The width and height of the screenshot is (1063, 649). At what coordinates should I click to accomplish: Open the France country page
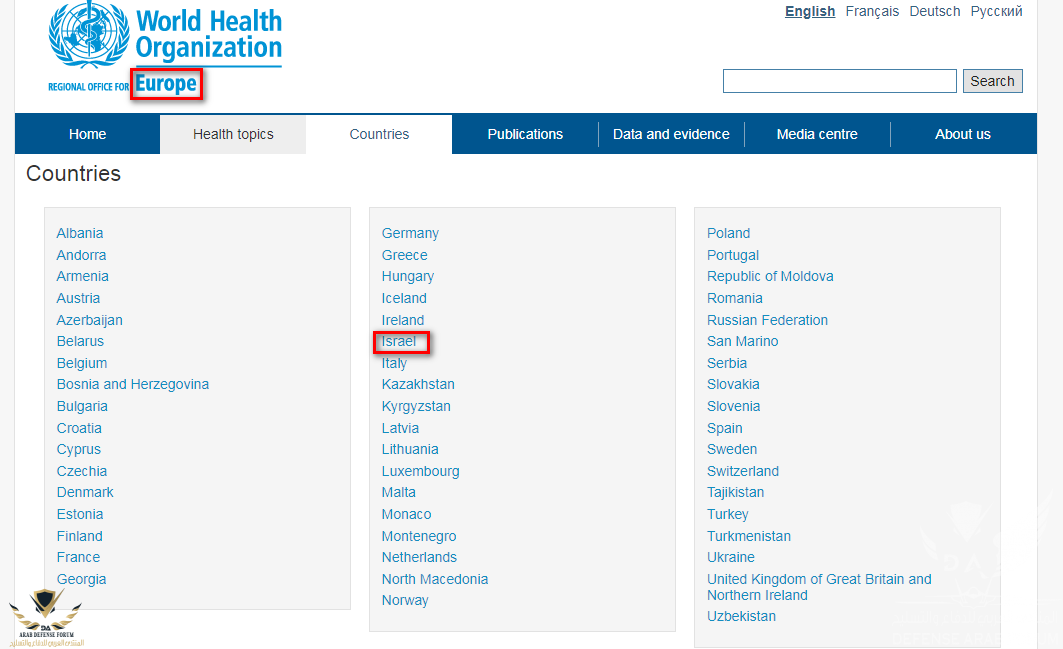79,557
